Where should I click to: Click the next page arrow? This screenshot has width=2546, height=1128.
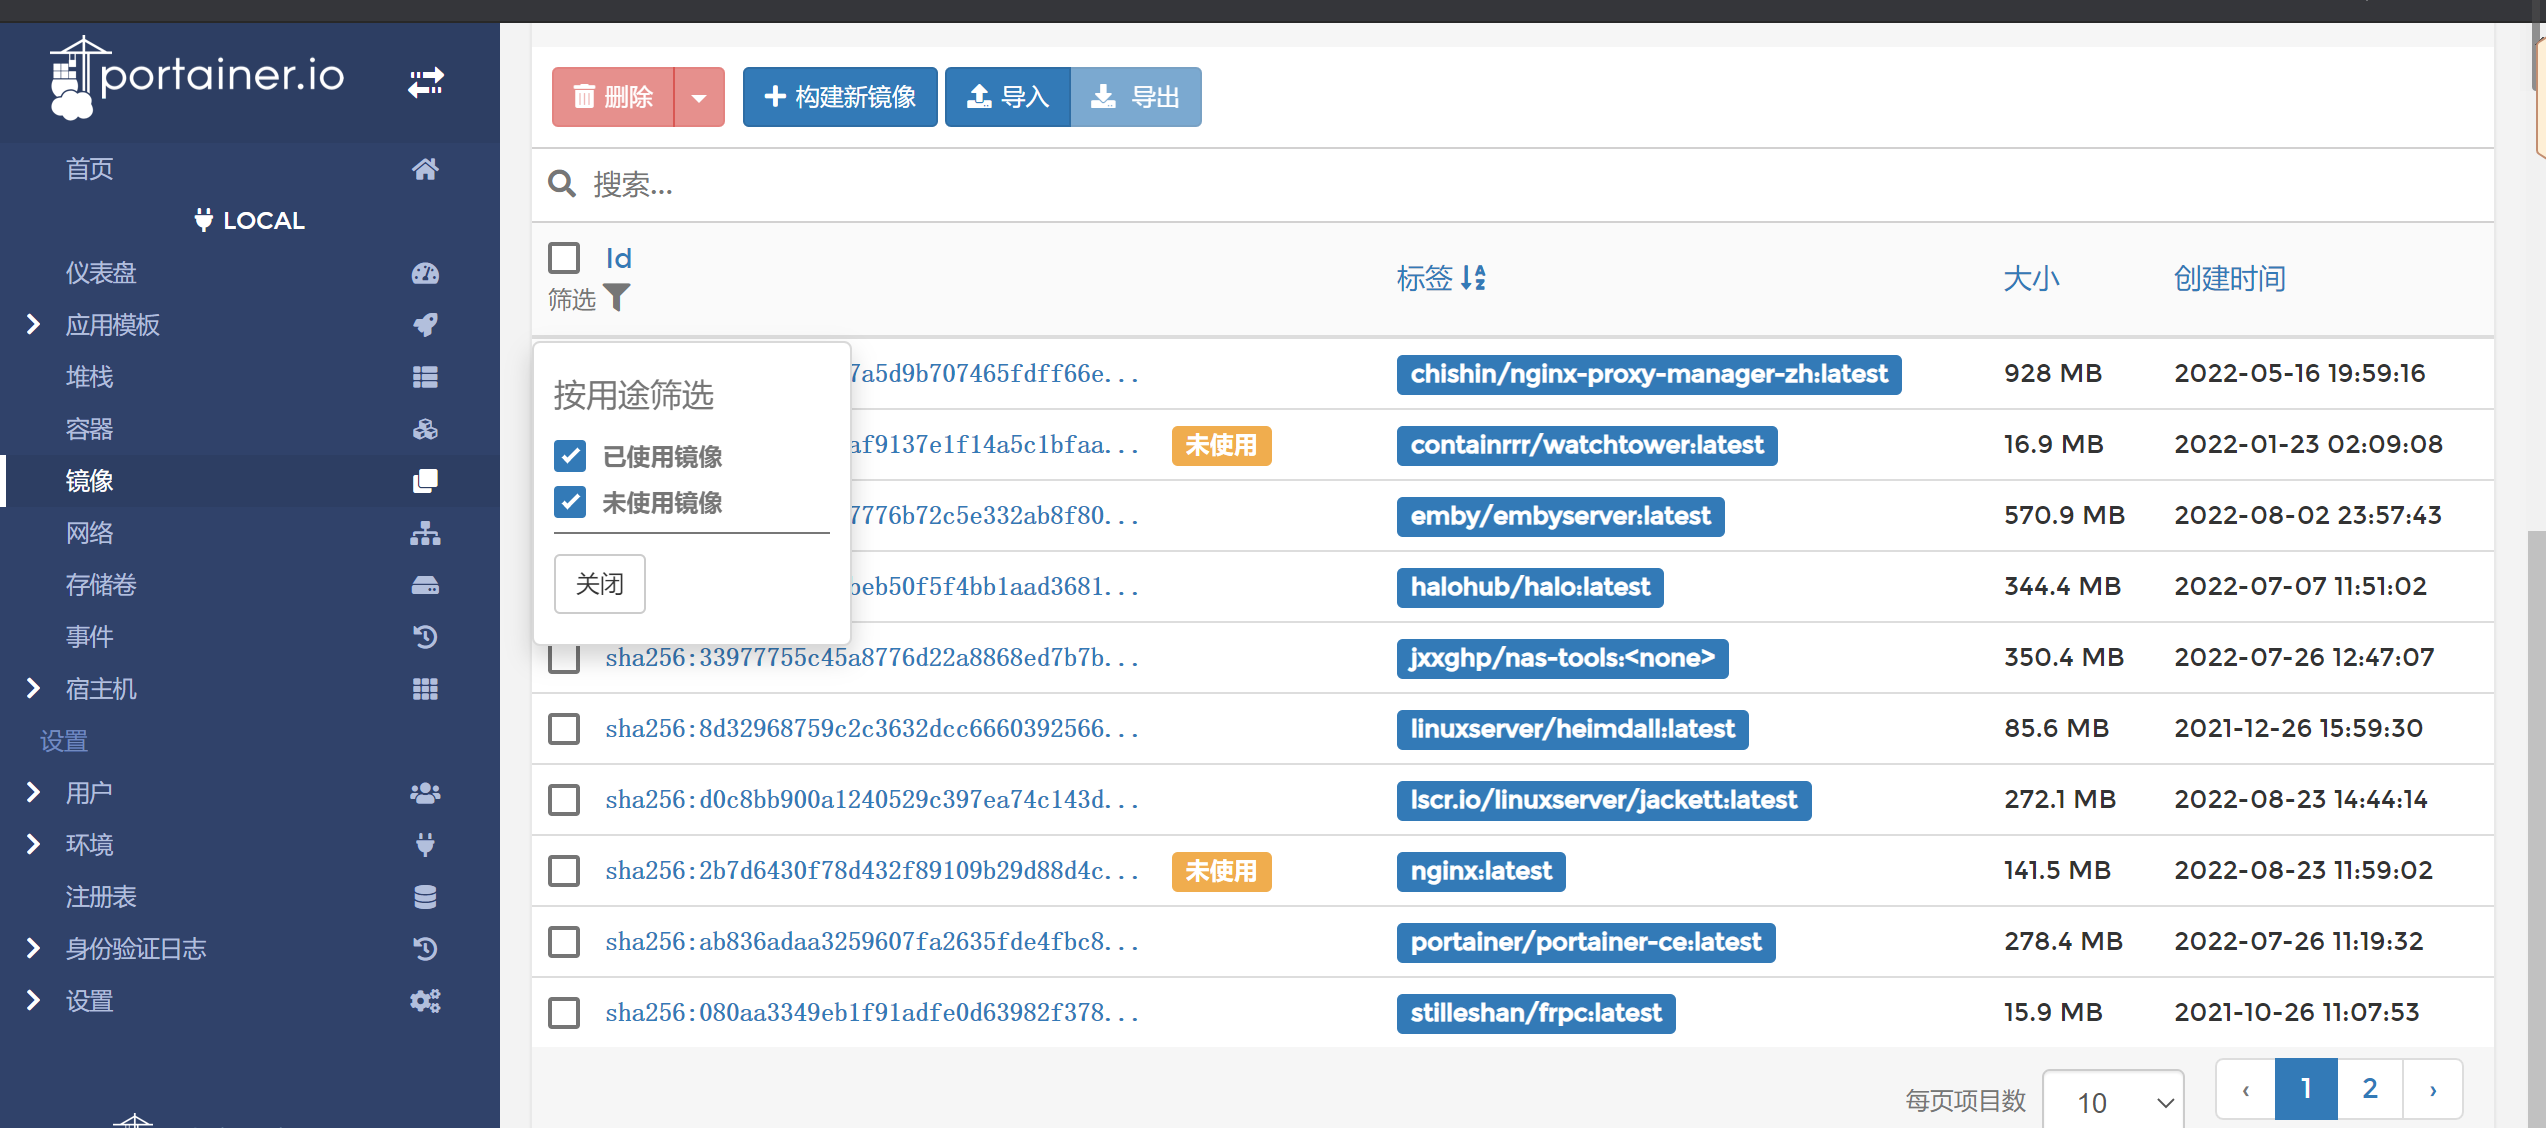[x=2432, y=1088]
